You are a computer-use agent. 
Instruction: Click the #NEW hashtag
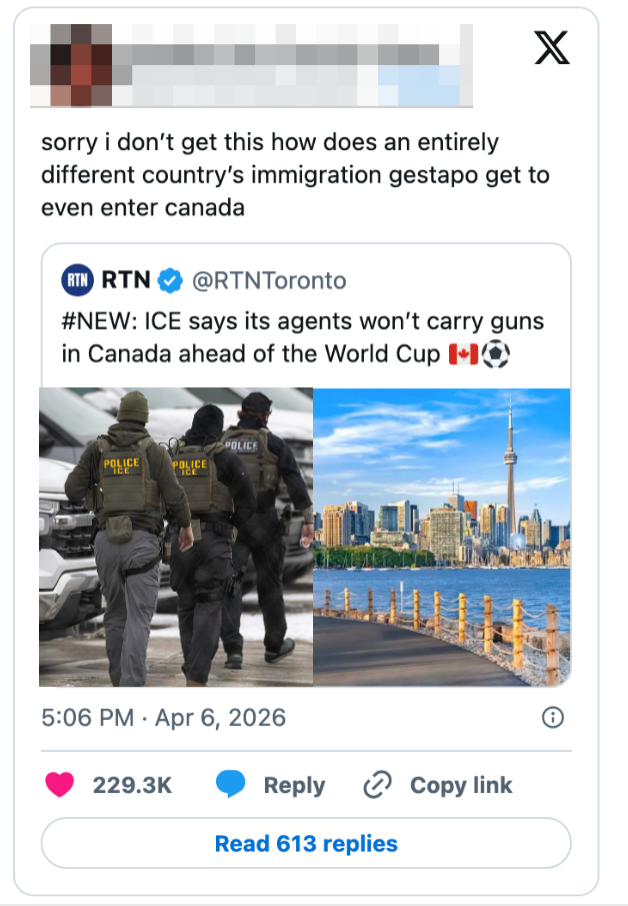[x=95, y=321]
